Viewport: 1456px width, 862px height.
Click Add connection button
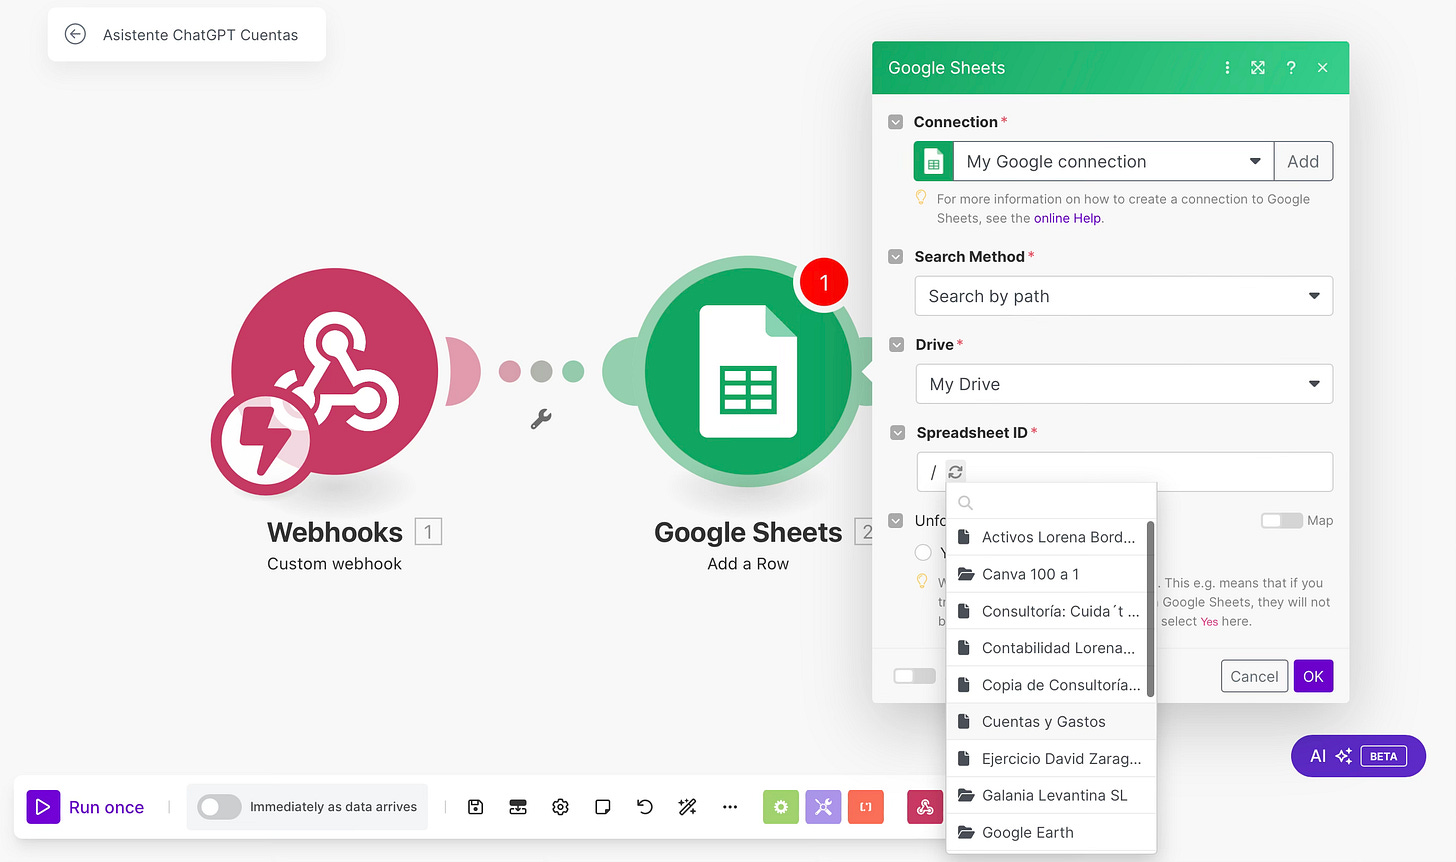(x=1303, y=161)
